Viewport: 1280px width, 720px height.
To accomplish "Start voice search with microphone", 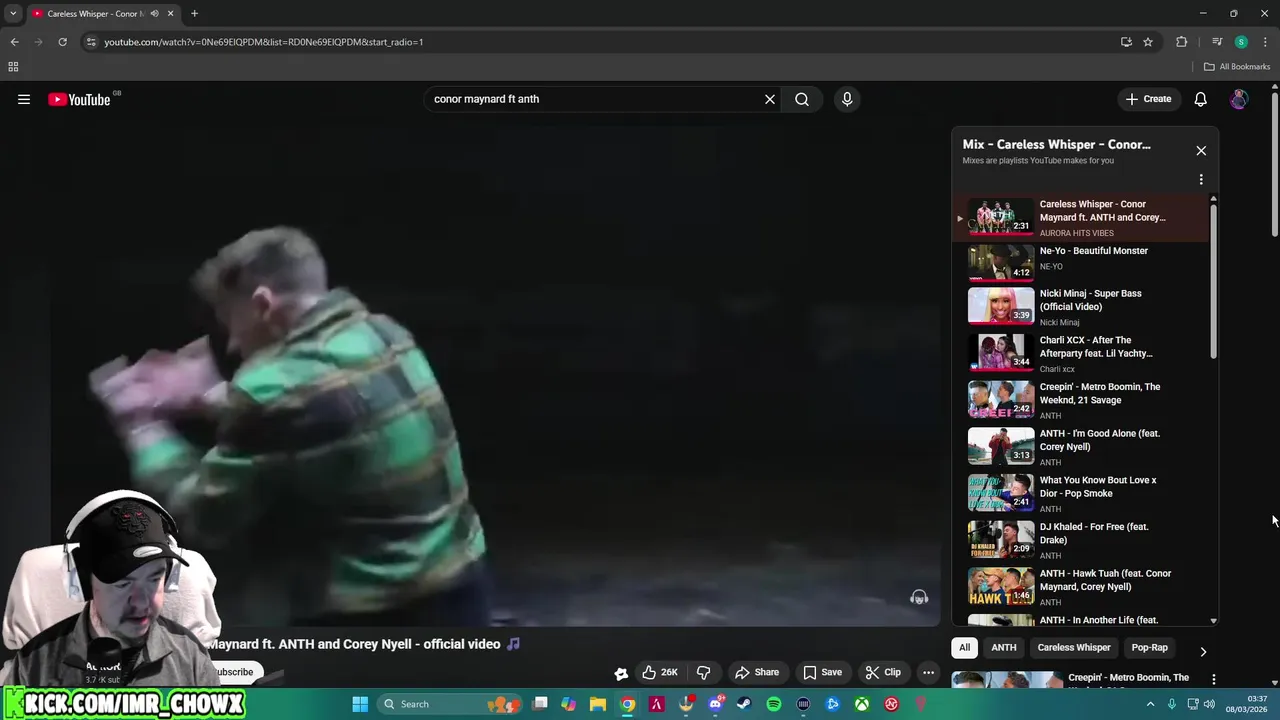I will coord(847,99).
